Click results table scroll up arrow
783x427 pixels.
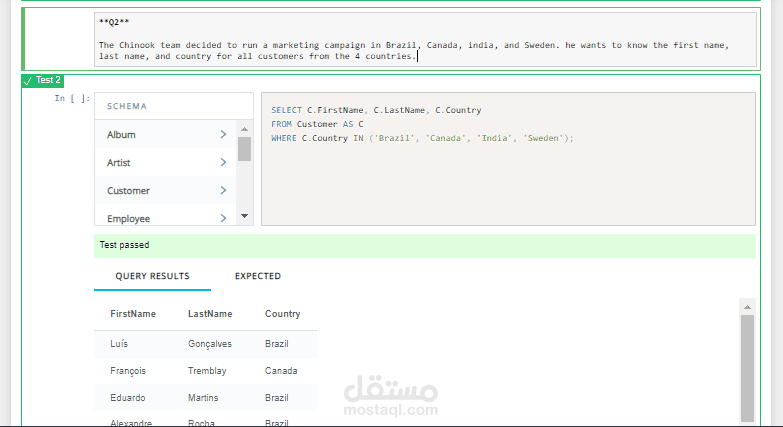pos(748,307)
